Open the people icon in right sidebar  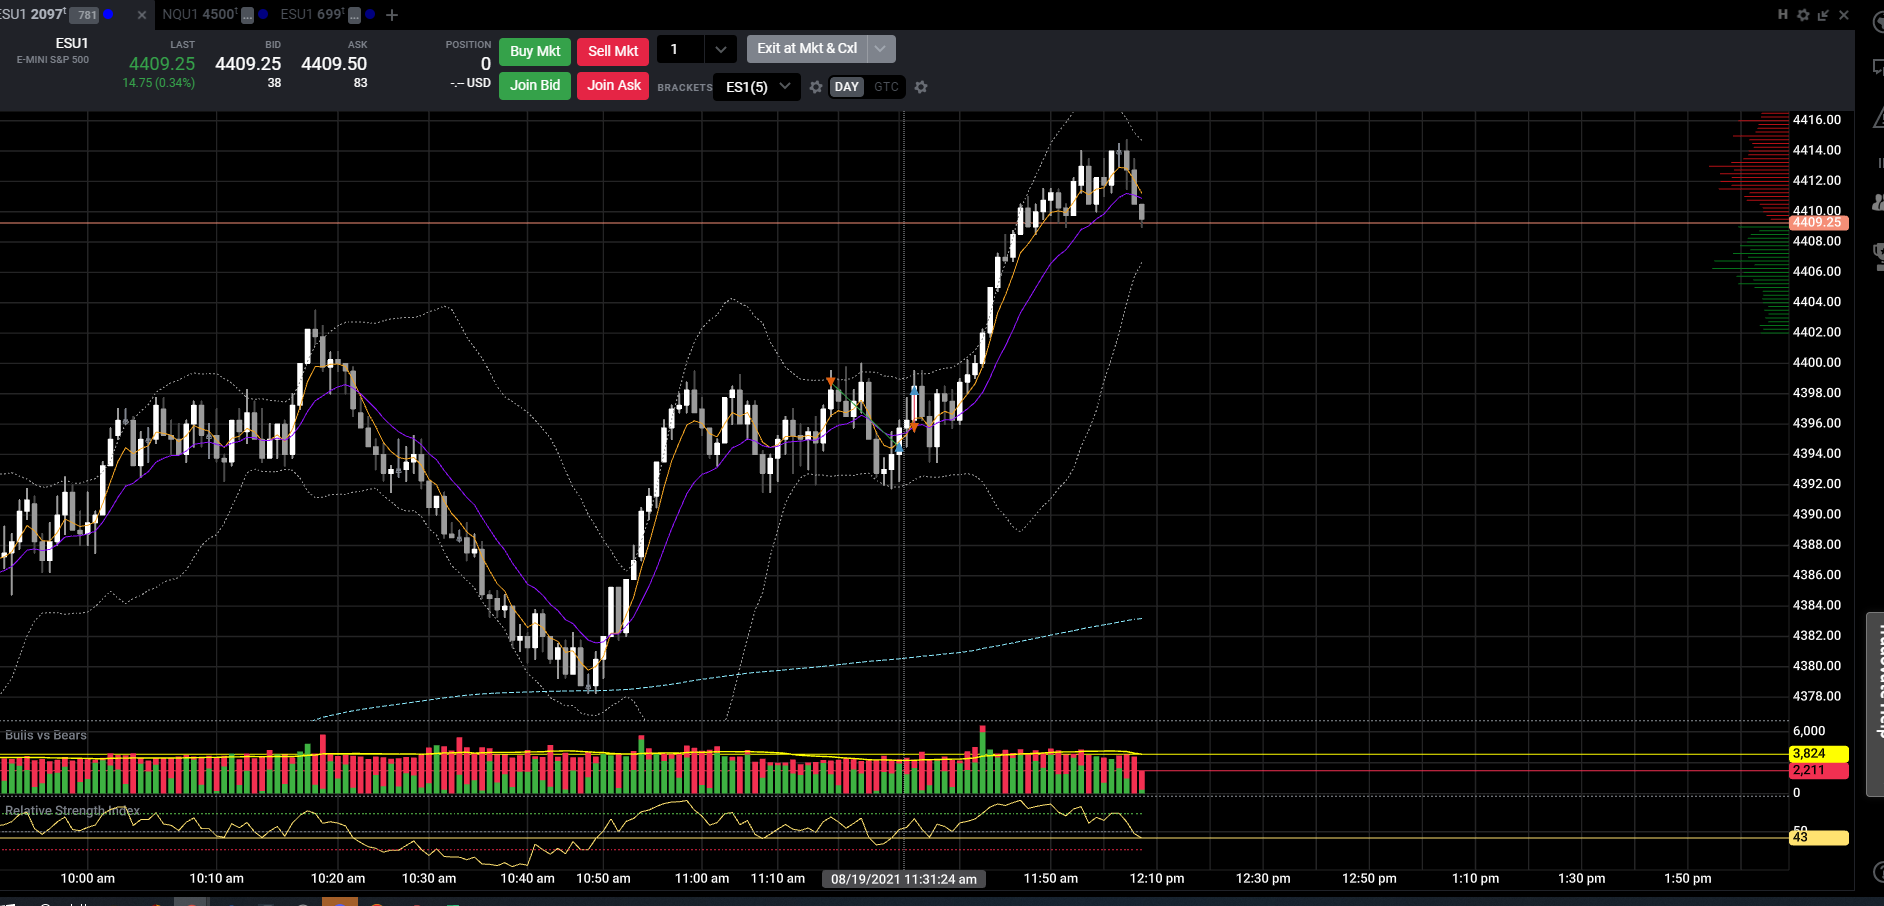click(1877, 203)
